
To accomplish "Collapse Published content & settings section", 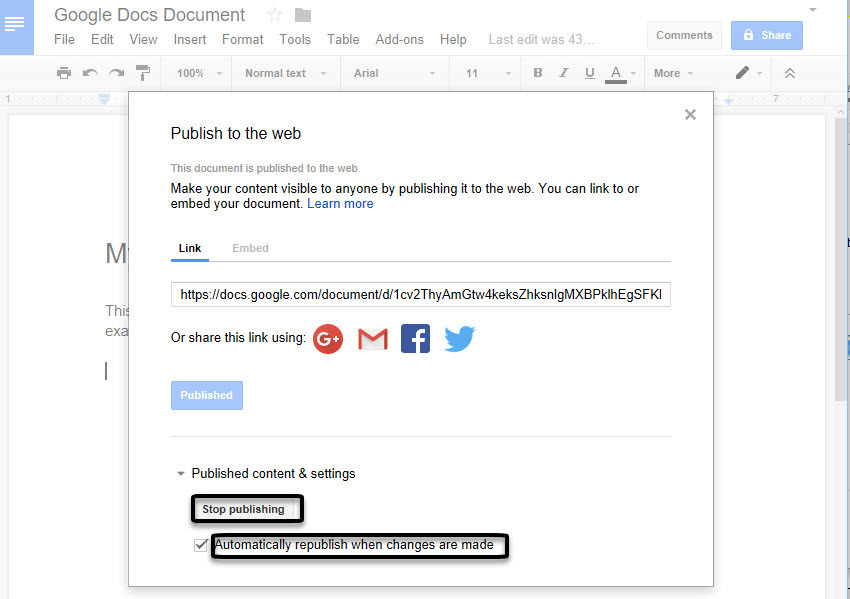I will [x=181, y=473].
